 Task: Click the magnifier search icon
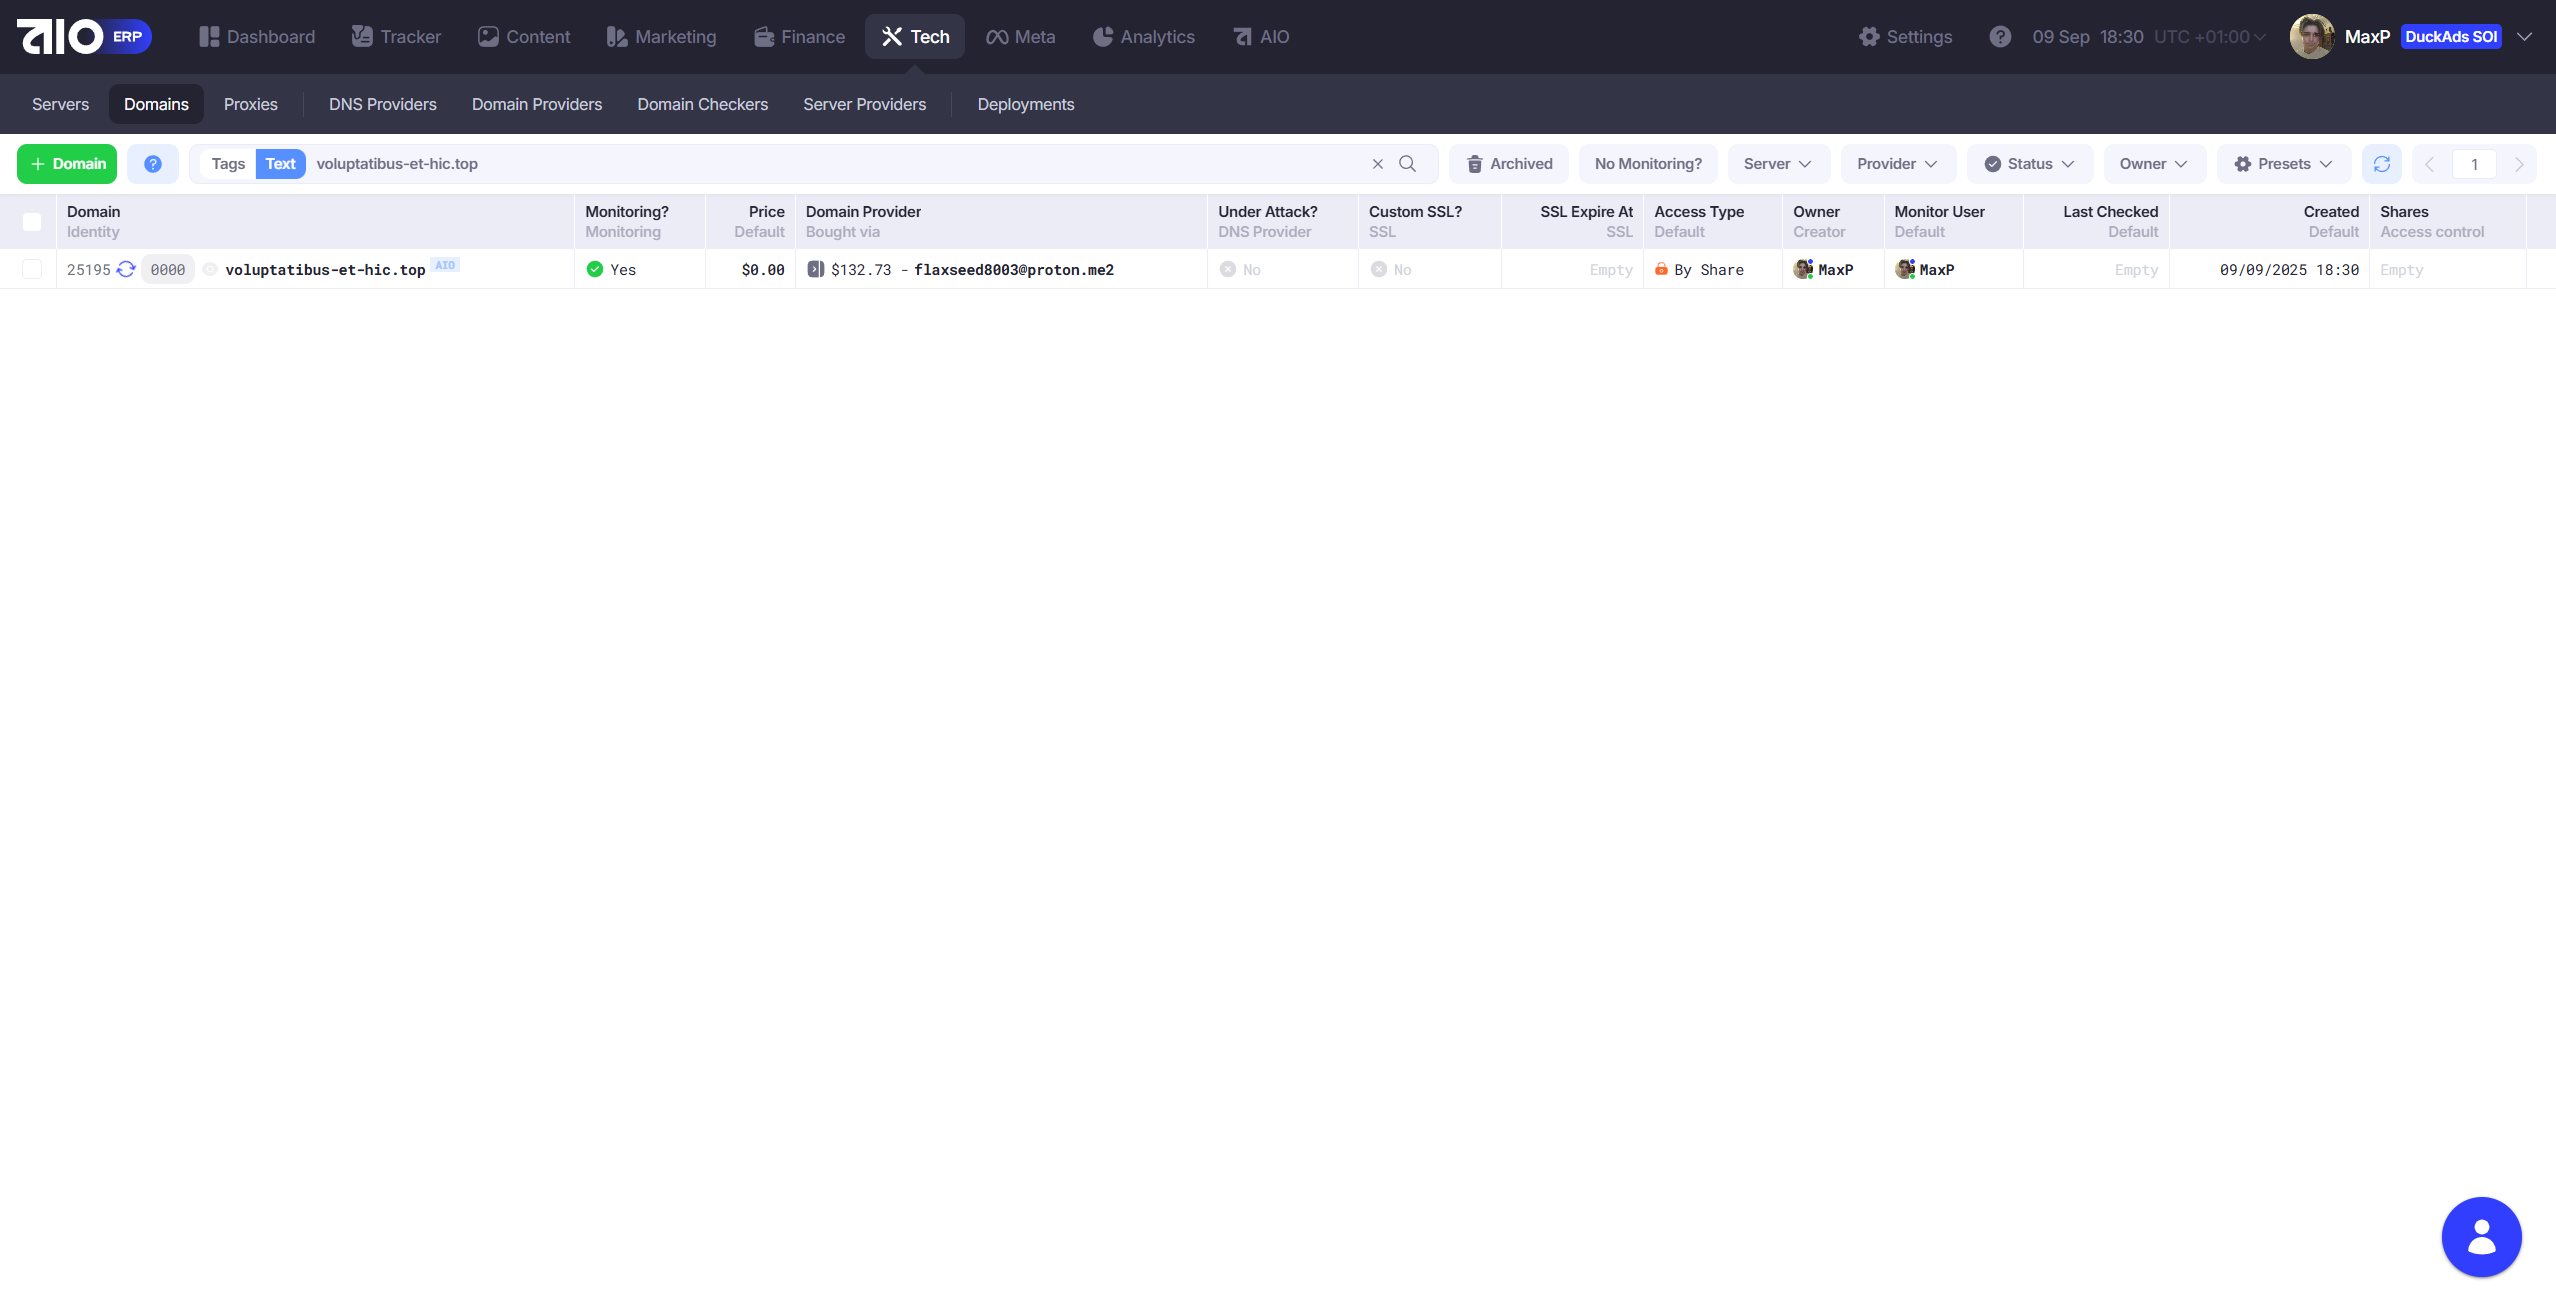1408,164
